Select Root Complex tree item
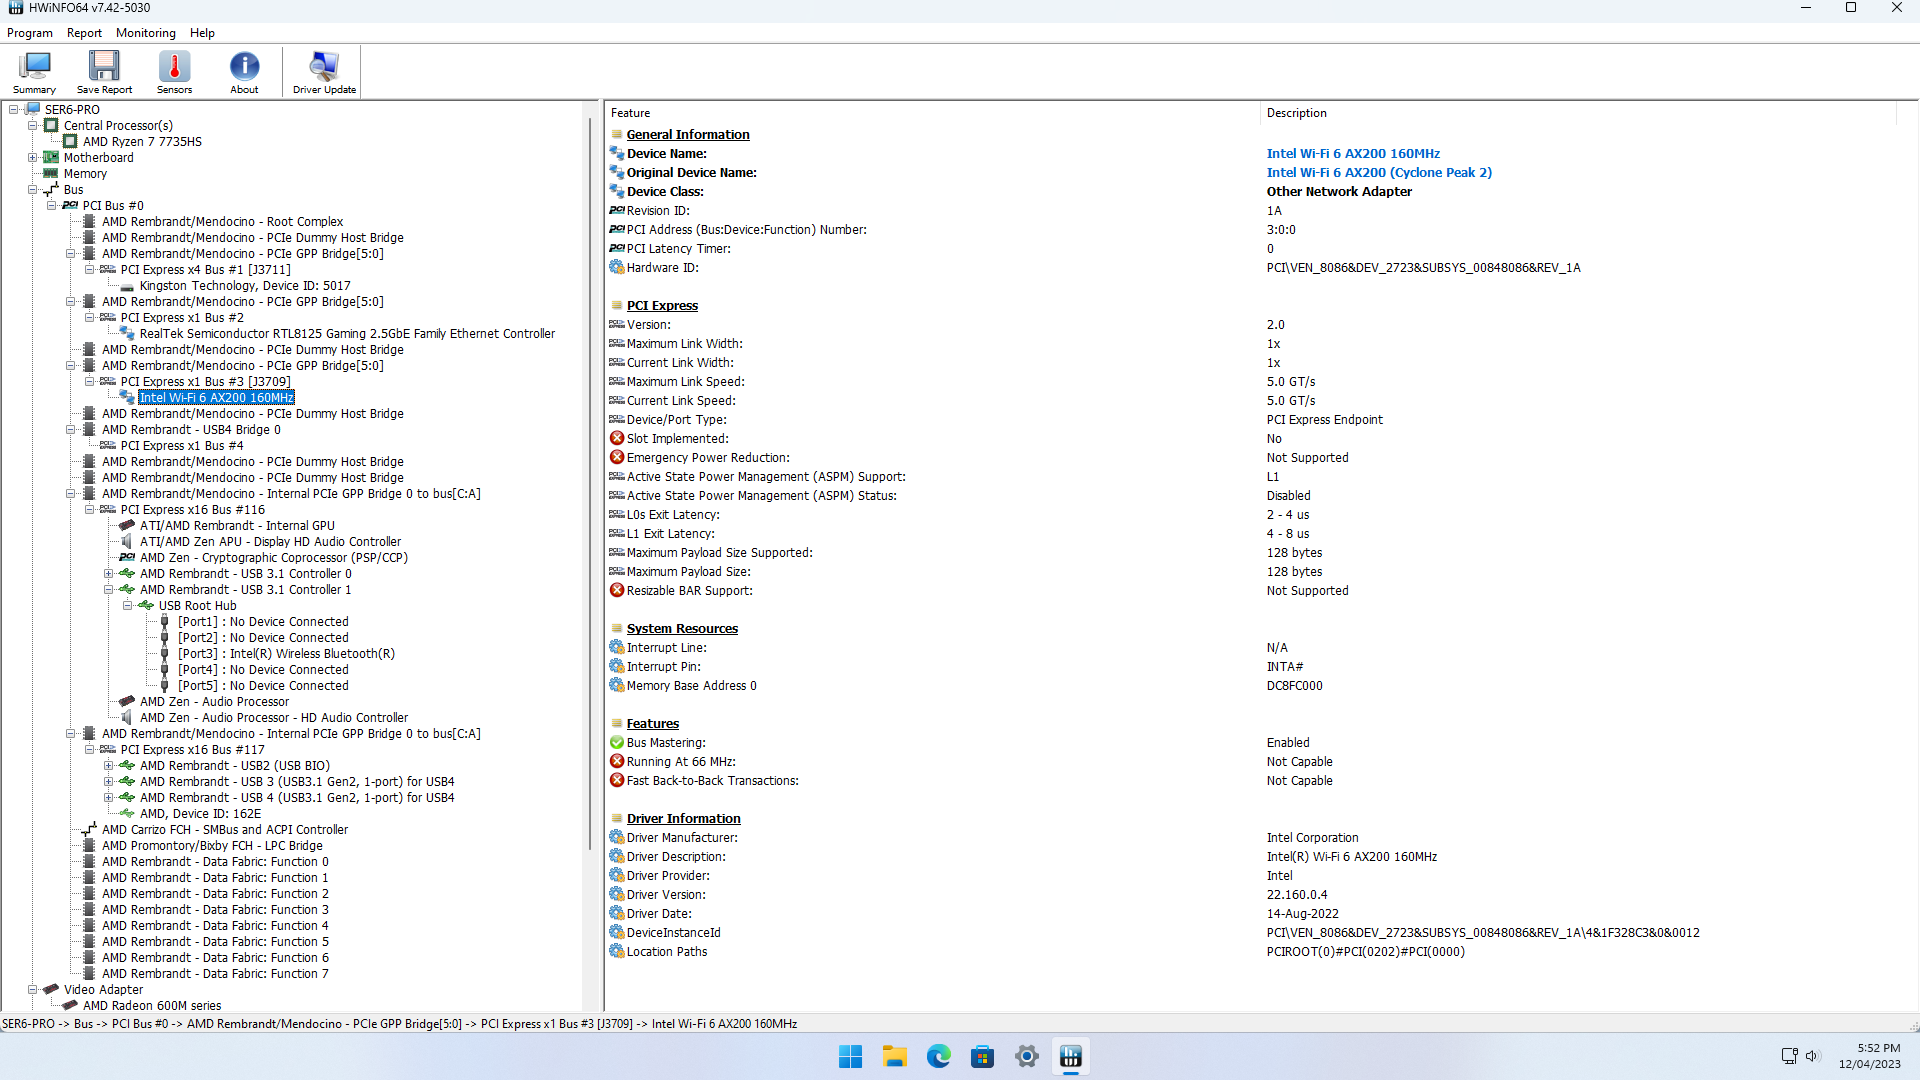Image resolution: width=1920 pixels, height=1080 pixels. pyautogui.click(x=222, y=222)
